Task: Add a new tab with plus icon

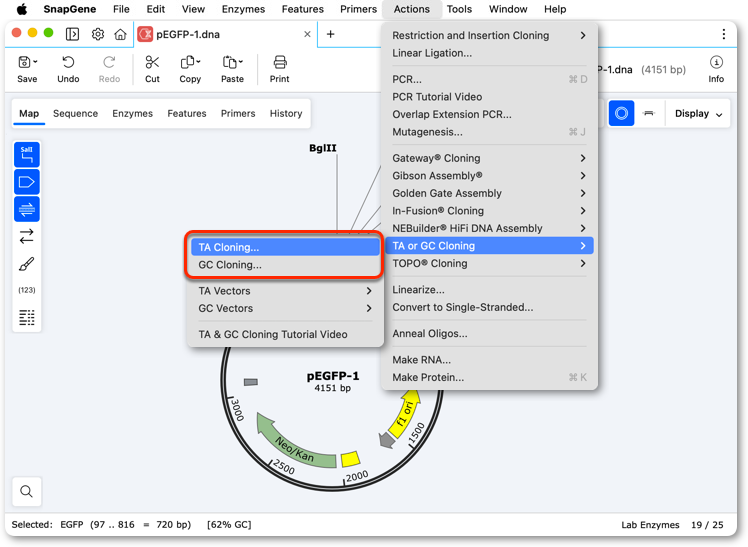Action: [330, 34]
